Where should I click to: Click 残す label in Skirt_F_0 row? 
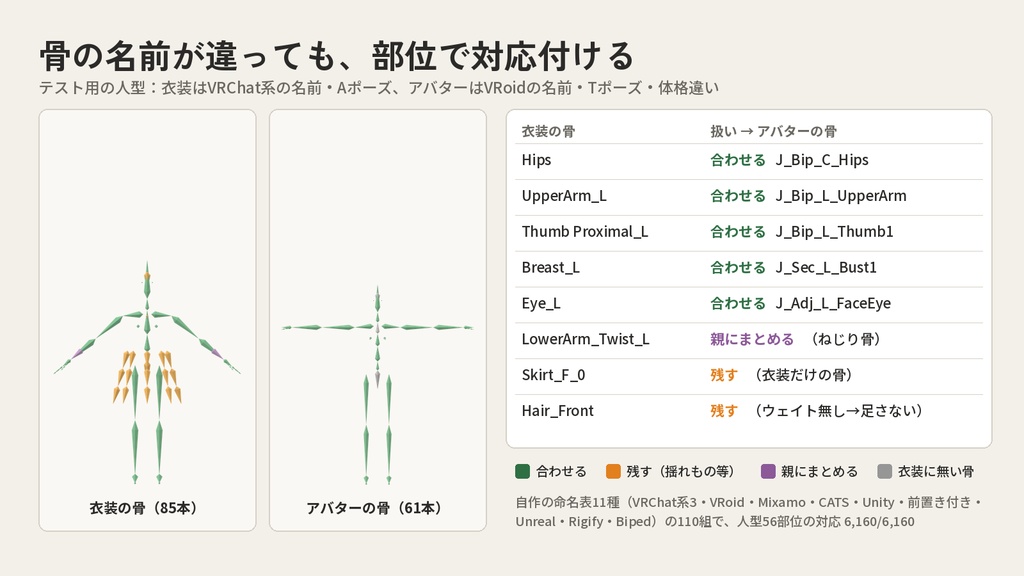(x=724, y=376)
